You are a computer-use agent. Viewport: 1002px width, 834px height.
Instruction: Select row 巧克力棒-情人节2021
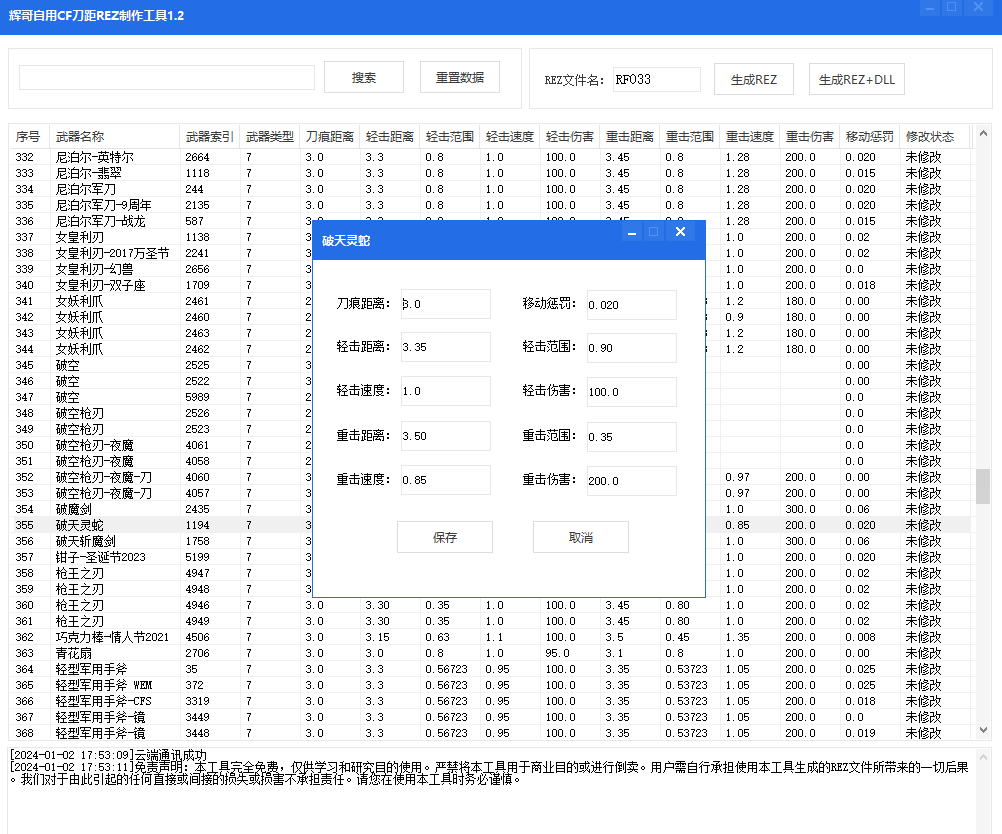[x=112, y=637]
